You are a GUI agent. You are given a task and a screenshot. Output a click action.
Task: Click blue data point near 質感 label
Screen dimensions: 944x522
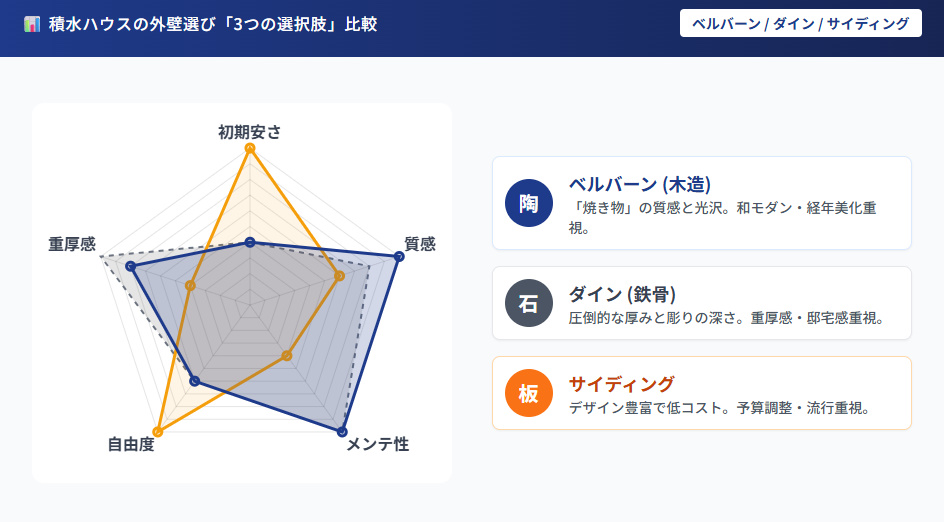(x=399, y=257)
